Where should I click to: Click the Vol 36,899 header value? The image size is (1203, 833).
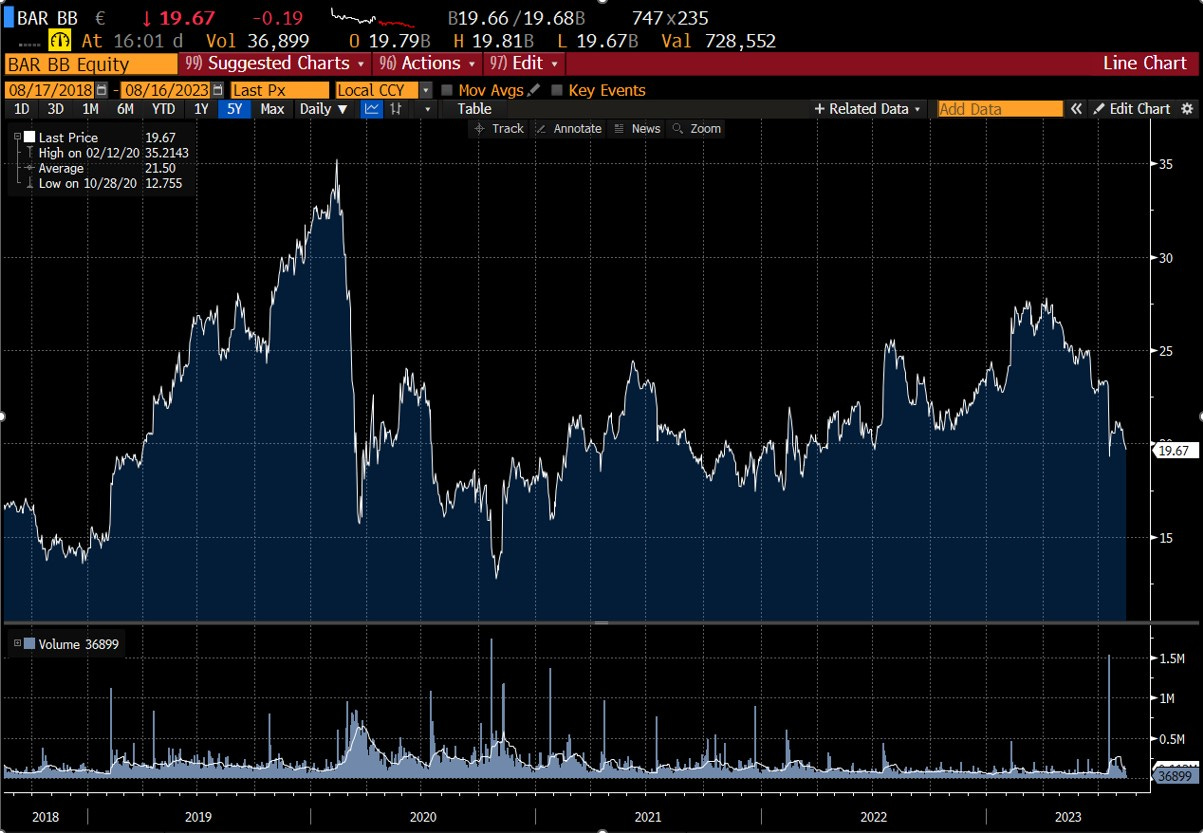pos(257,41)
